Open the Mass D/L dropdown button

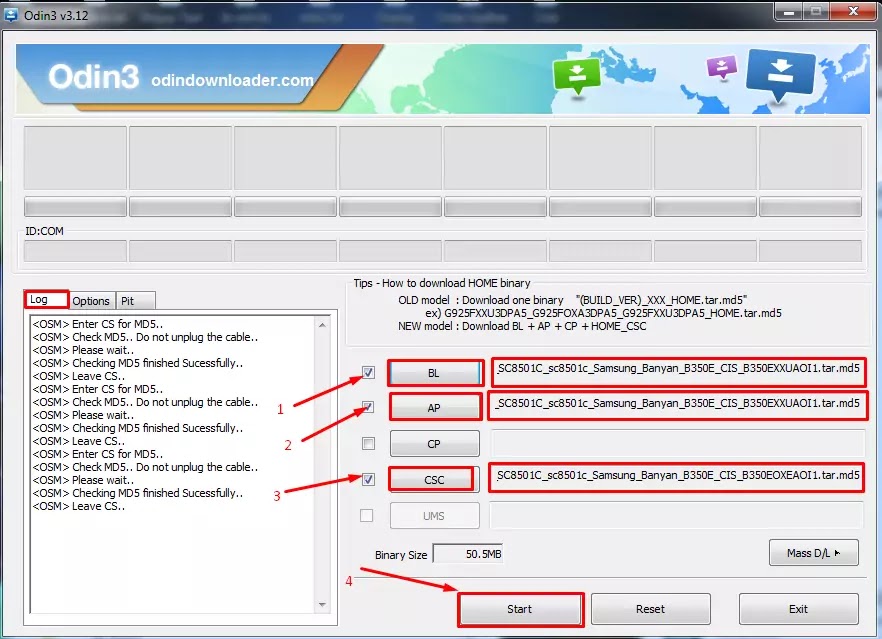[813, 553]
